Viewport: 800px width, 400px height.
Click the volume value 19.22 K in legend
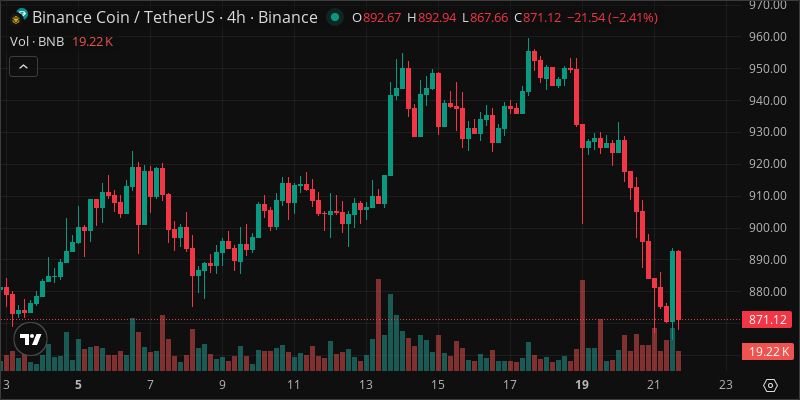[x=92, y=42]
